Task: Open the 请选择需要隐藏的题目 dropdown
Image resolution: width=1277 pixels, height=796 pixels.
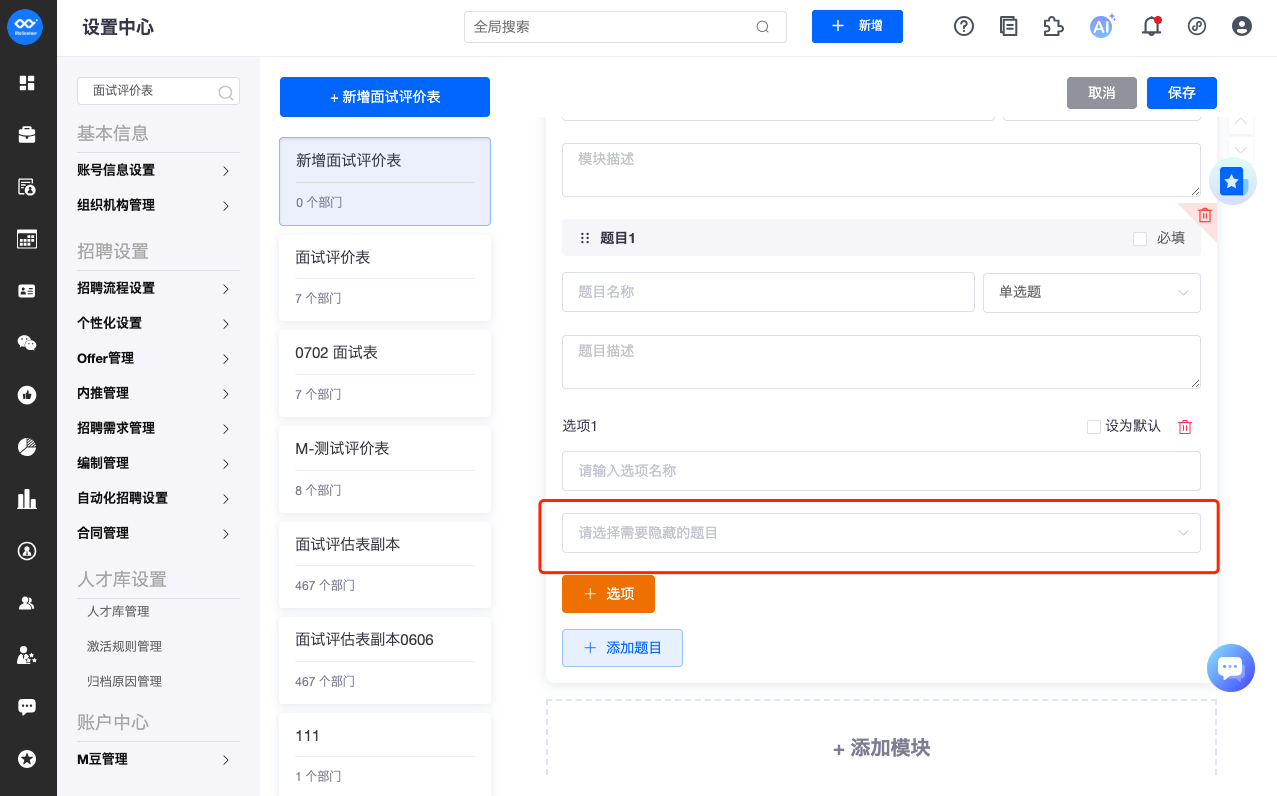Action: coord(881,533)
